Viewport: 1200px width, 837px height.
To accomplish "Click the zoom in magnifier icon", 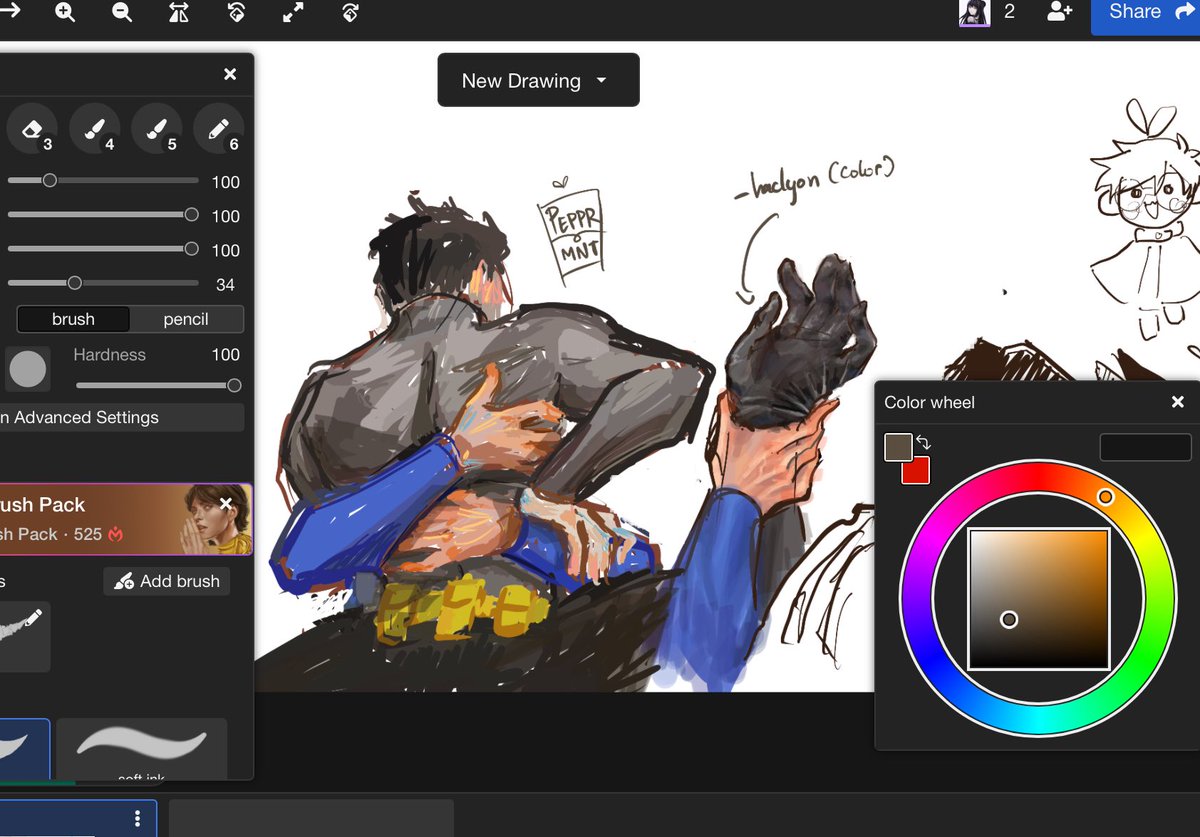I will (x=65, y=13).
